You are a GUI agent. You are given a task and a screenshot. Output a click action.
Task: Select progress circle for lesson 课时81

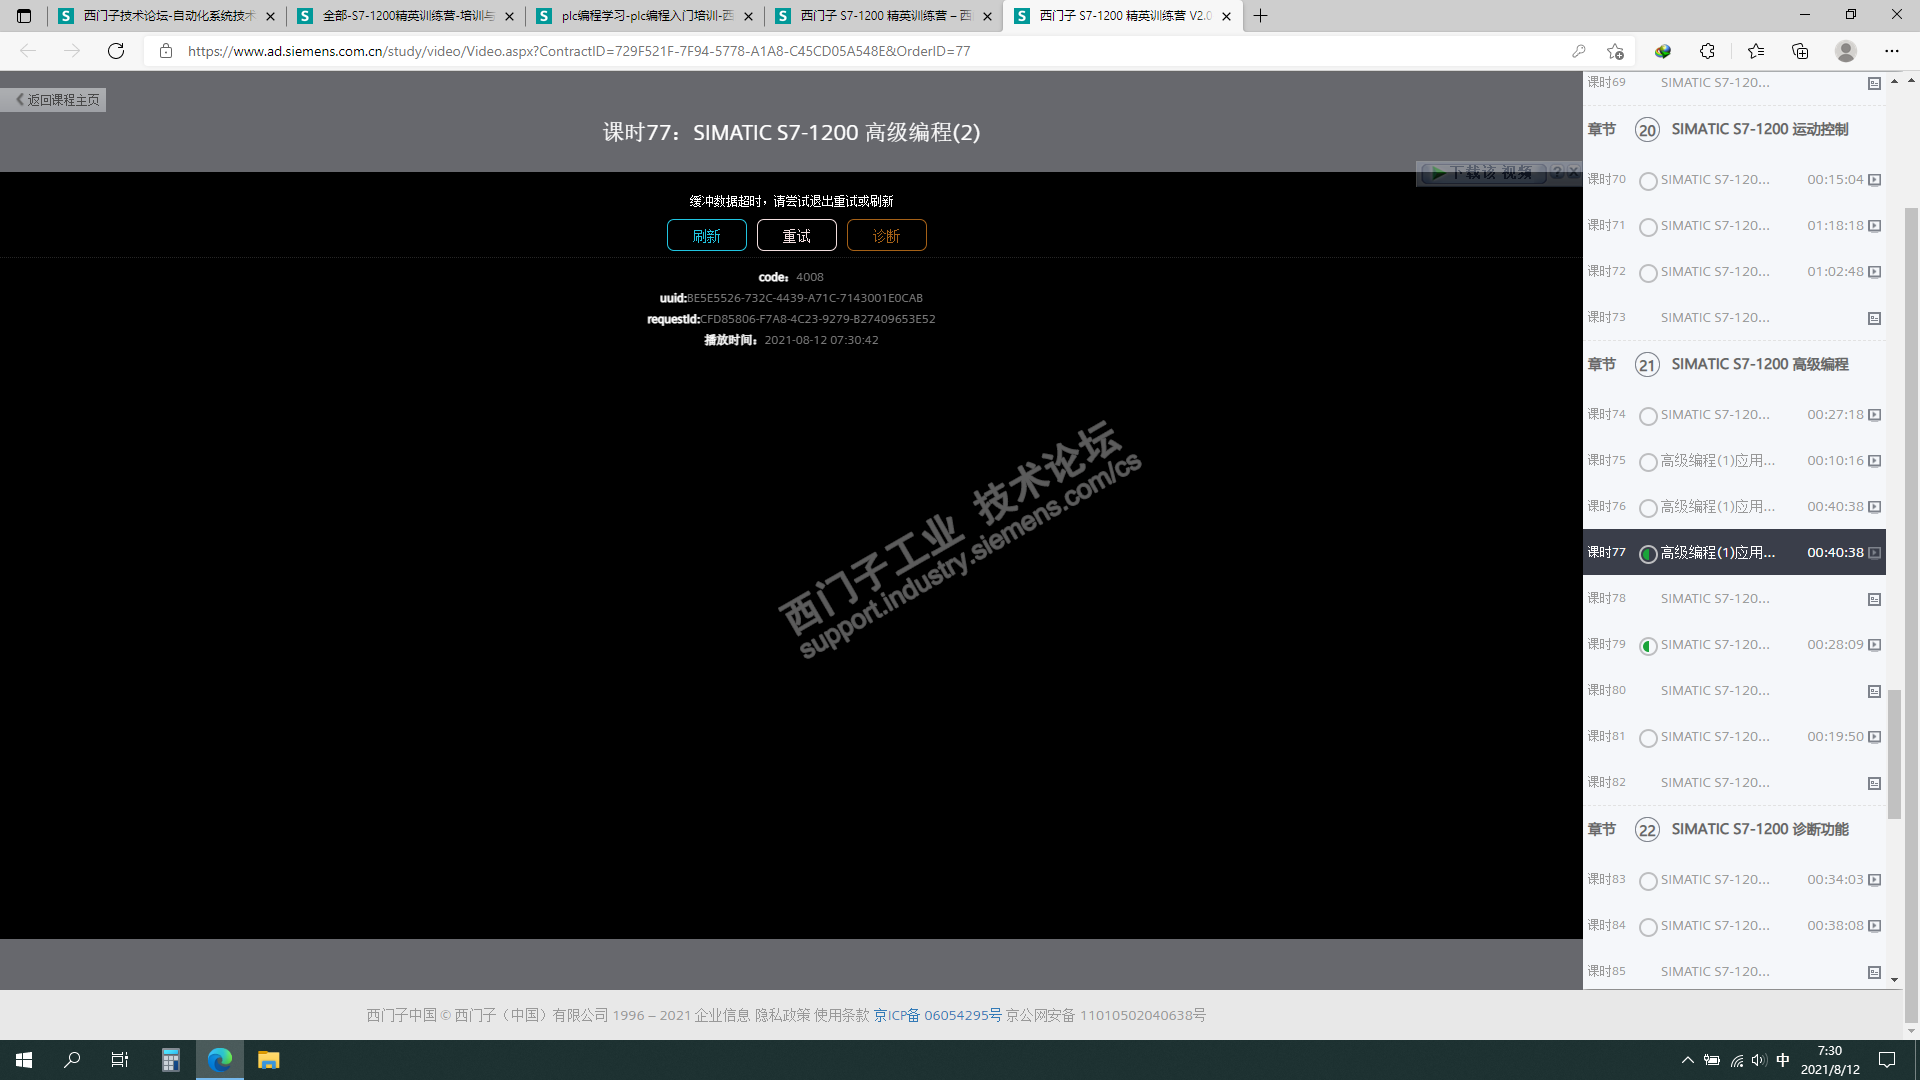point(1648,738)
